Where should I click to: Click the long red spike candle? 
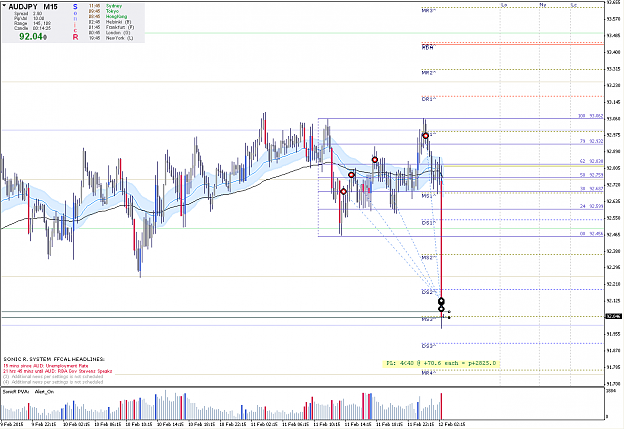coord(441,247)
